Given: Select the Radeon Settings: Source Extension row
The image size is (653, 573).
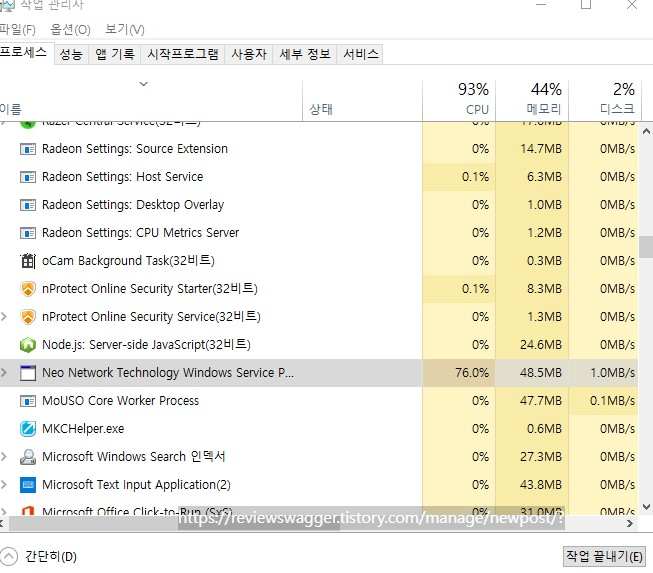Looking at the screenshot, I should tap(319, 149).
